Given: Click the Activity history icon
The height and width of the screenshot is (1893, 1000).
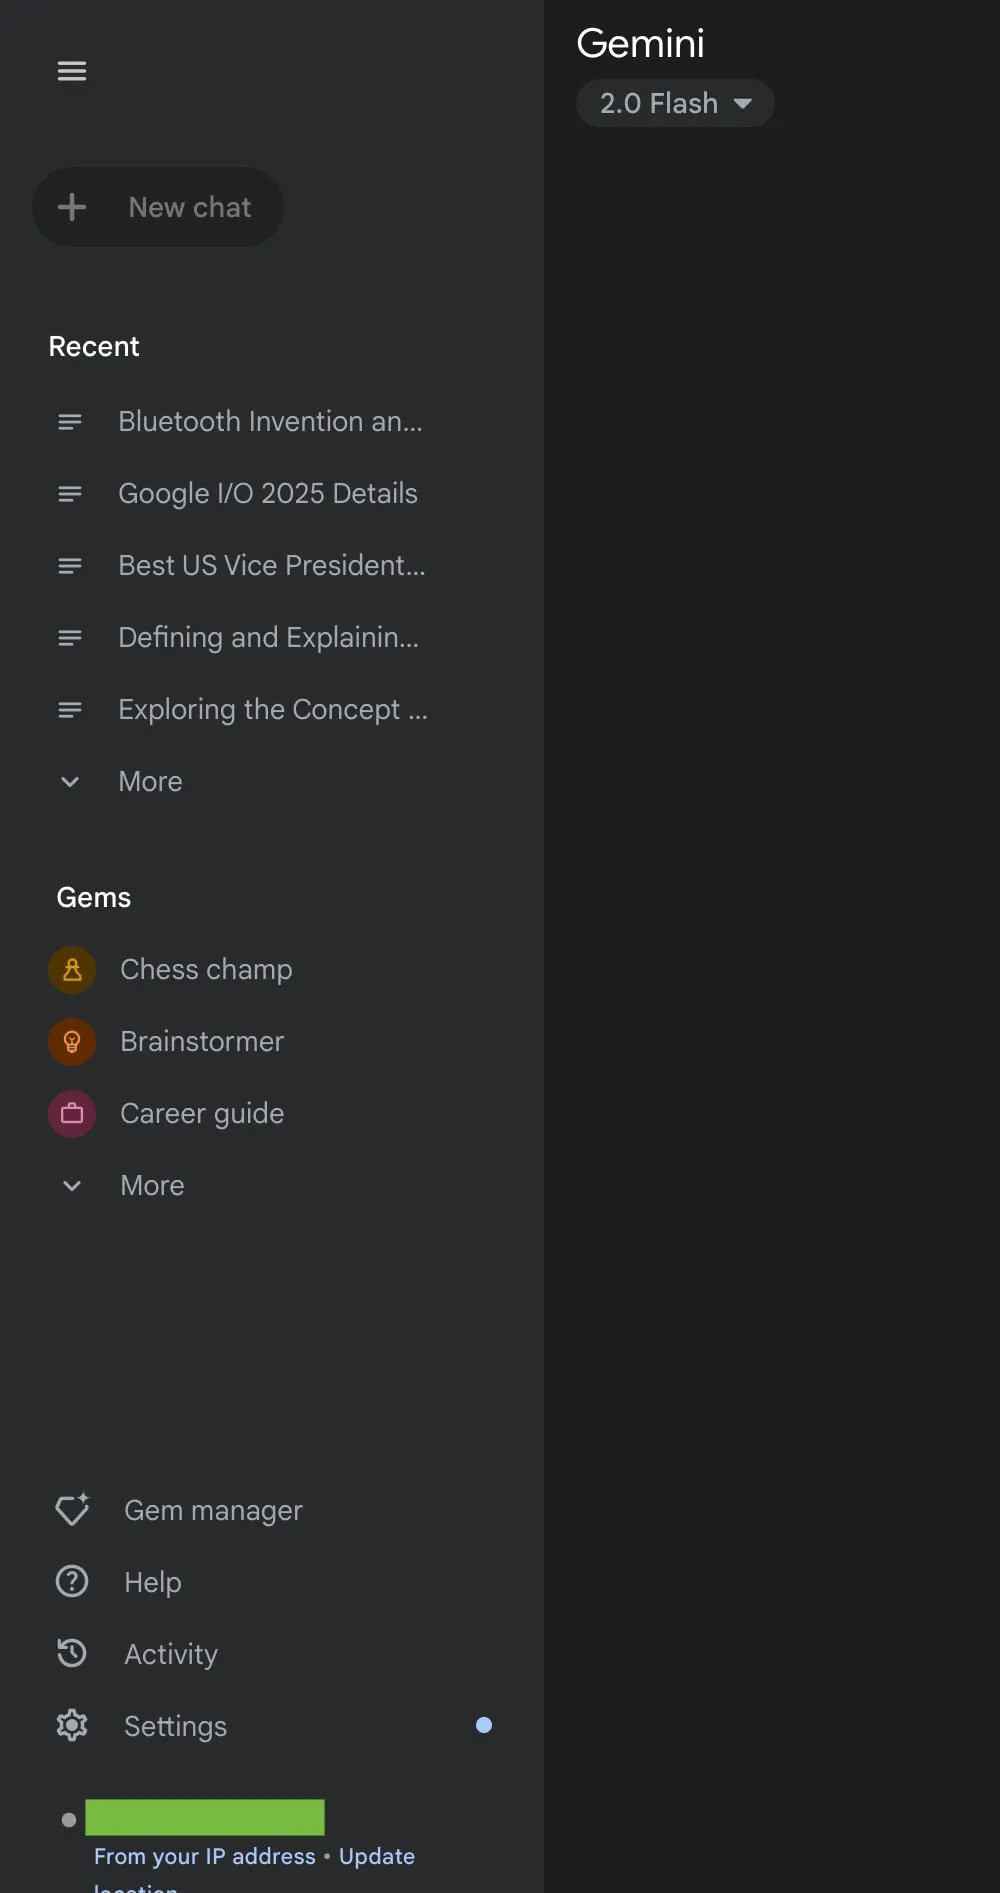Looking at the screenshot, I should click(x=72, y=1653).
